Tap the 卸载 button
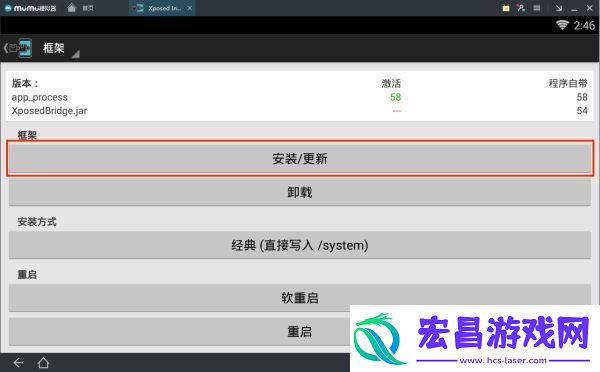Viewport: 600px width, 372px height. [x=300, y=192]
